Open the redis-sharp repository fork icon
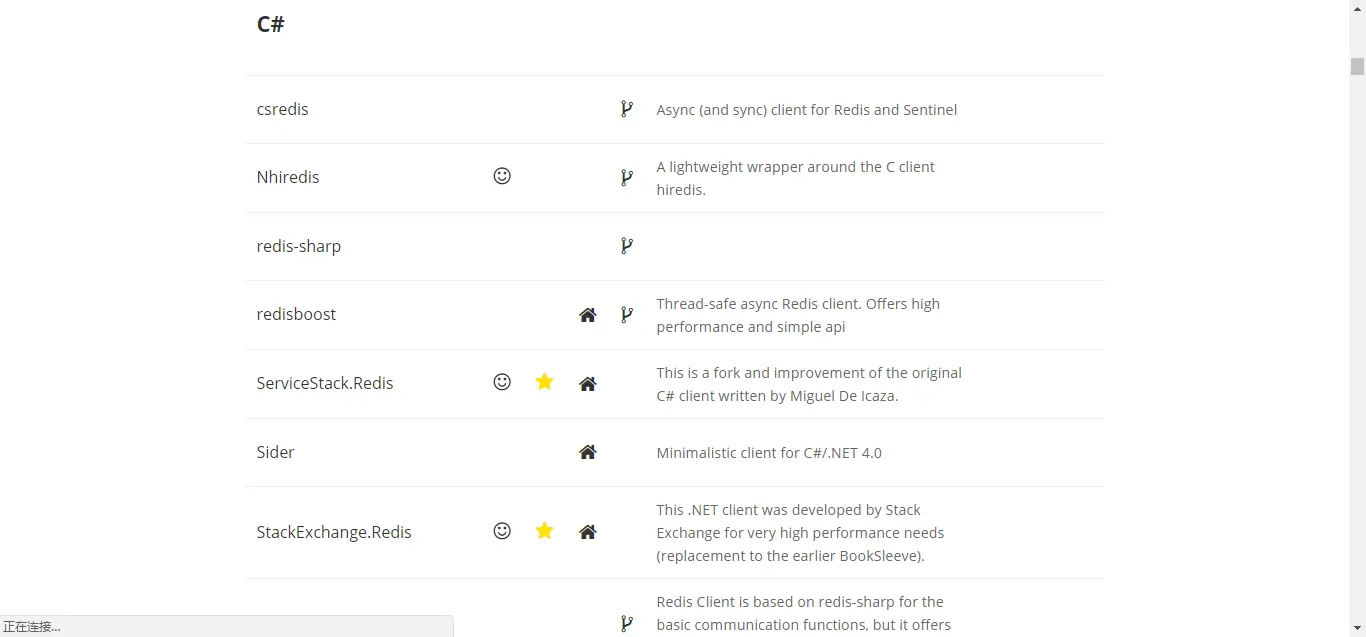Viewport: 1366px width, 637px height. [626, 246]
